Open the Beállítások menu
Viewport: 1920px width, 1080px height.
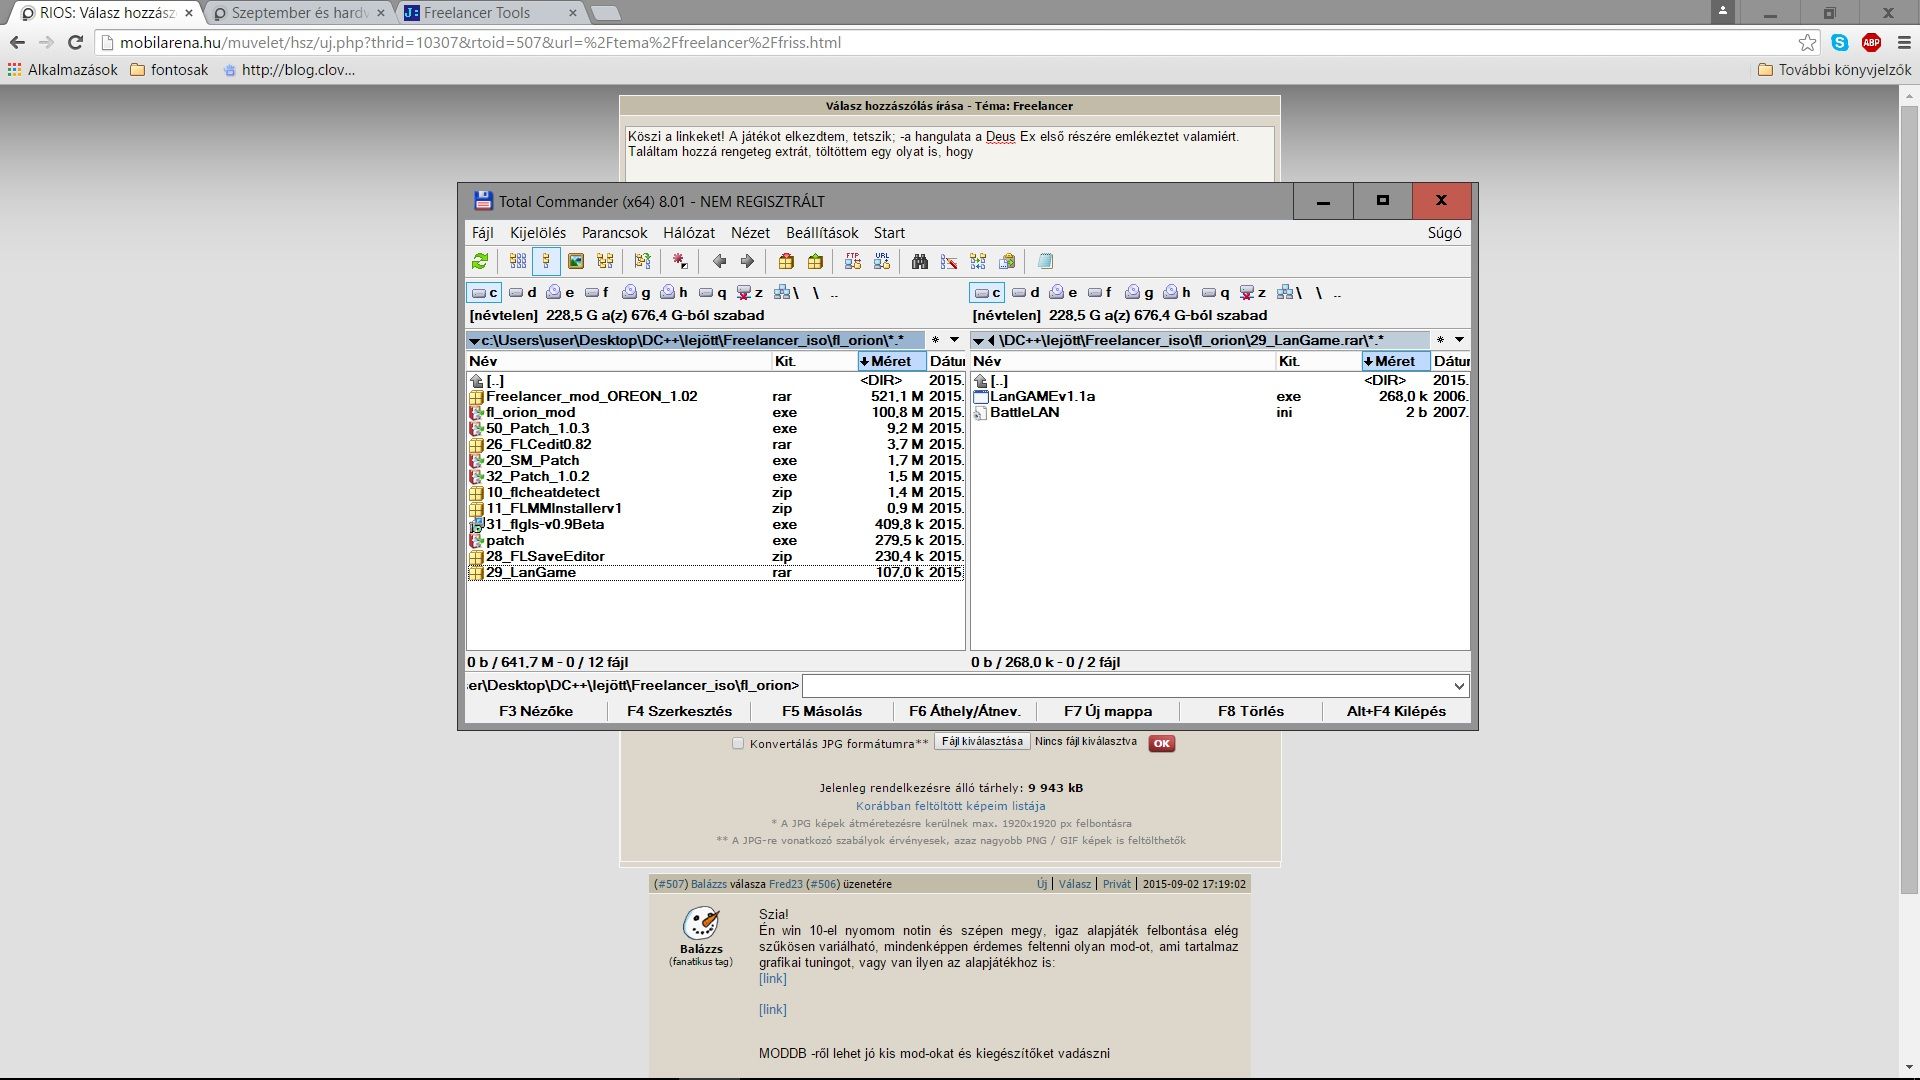[822, 232]
